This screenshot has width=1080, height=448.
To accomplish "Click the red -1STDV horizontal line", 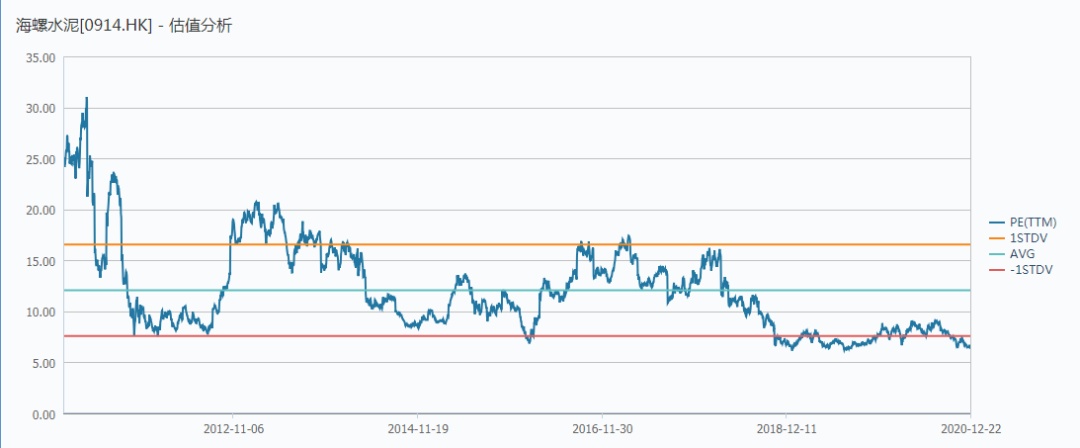I will (x=517, y=336).
